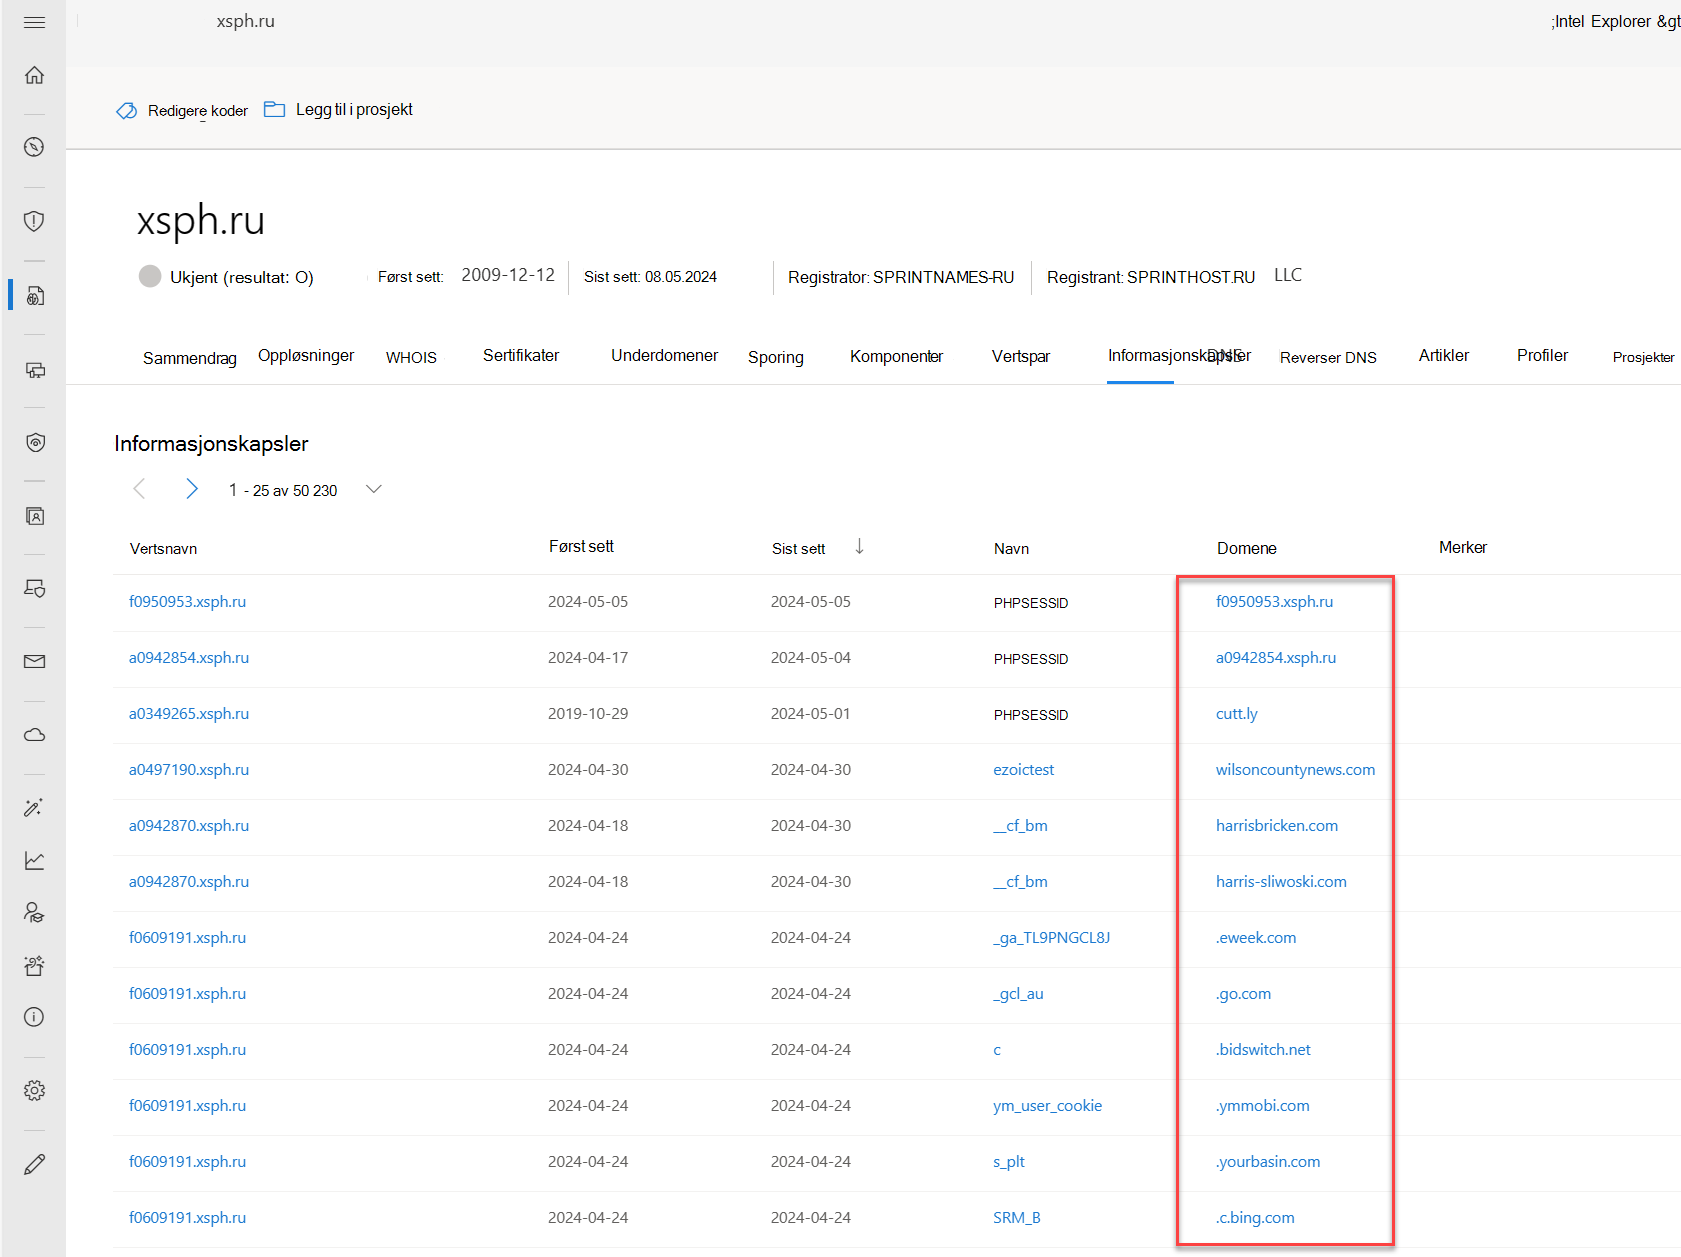
Task: Open hostname a0497190.xsph.ru
Action: click(x=189, y=770)
